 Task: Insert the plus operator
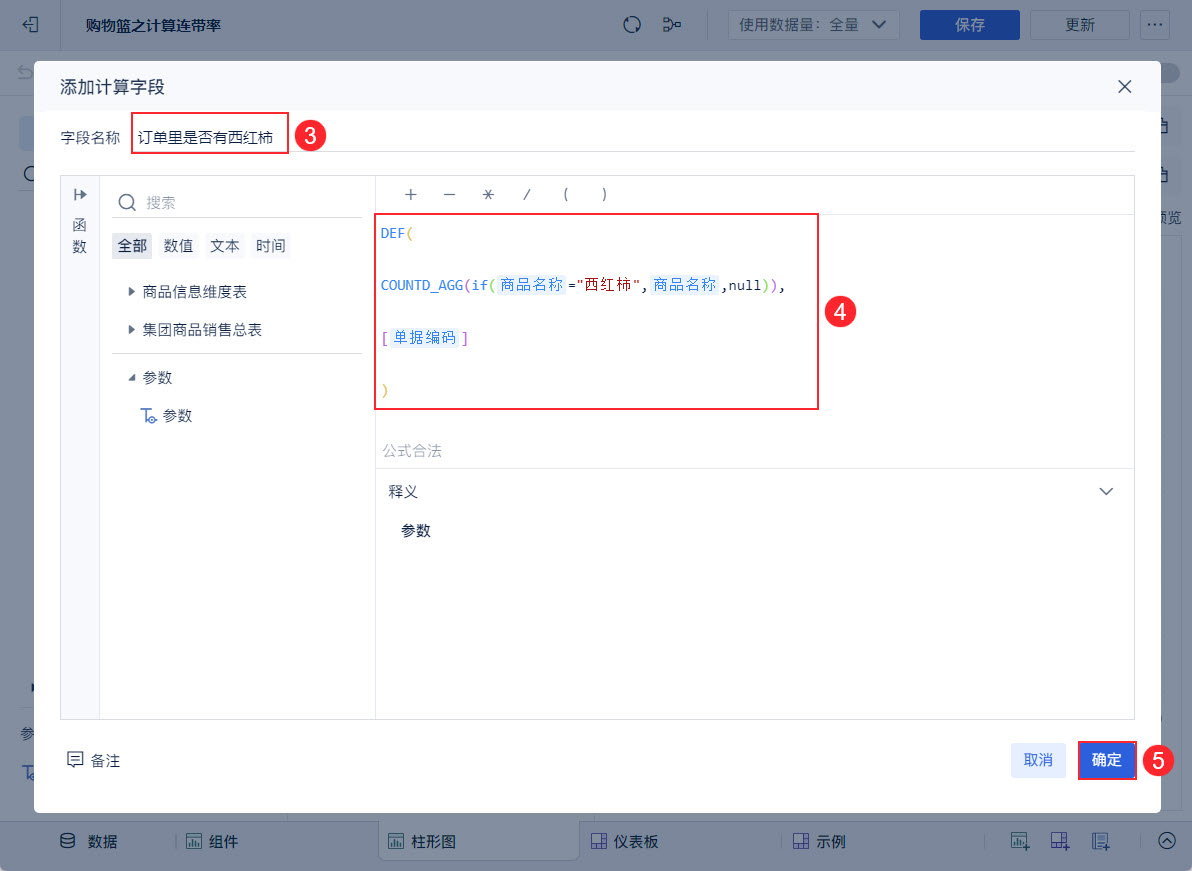pyautogui.click(x=411, y=195)
